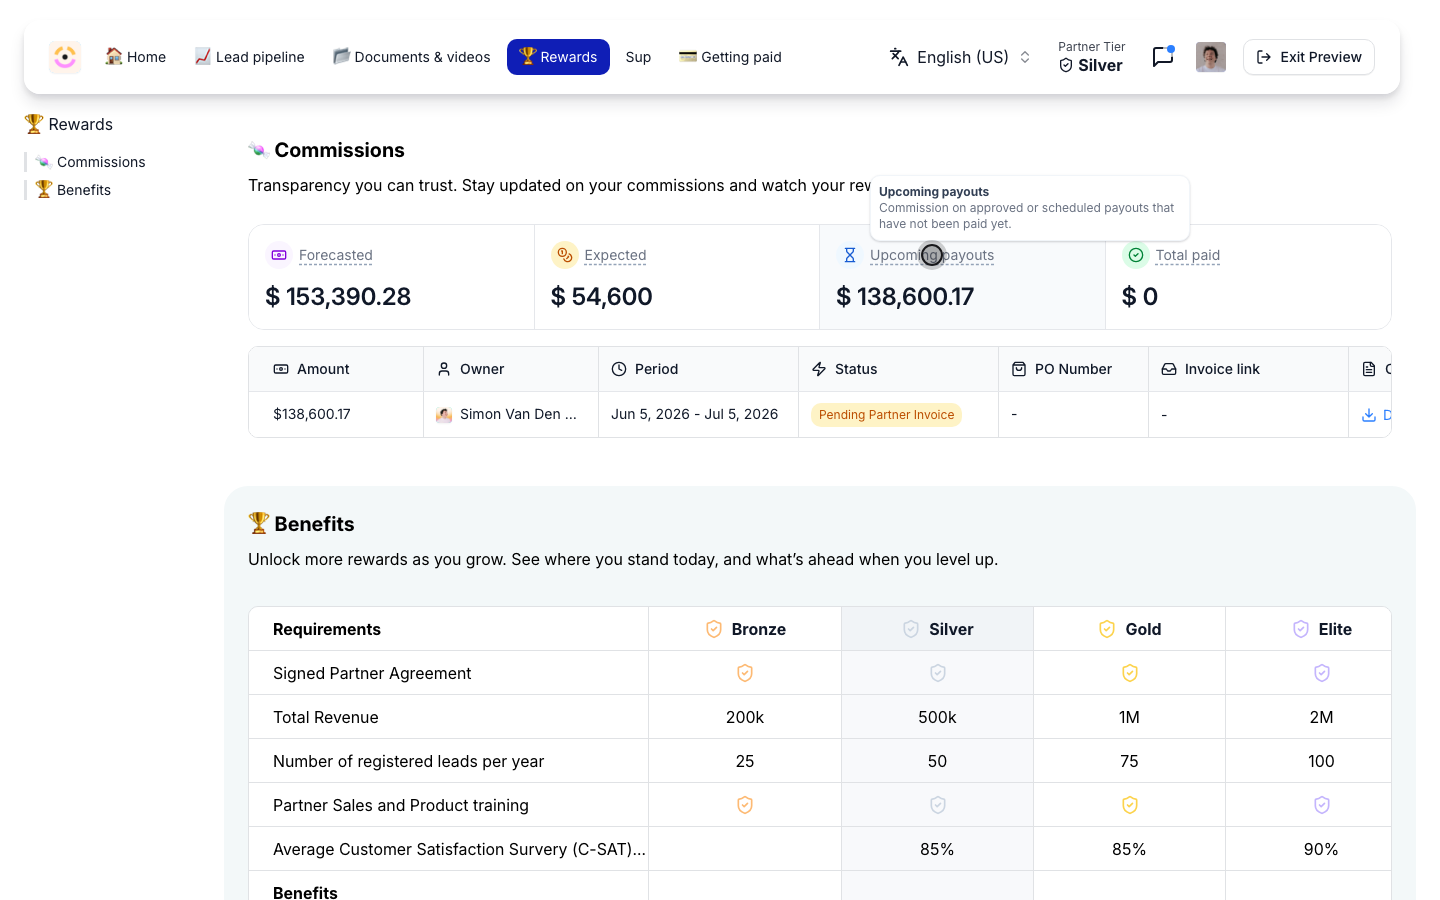Click Silver shield for Partner Sales training
The height and width of the screenshot is (900, 1440).
[938, 805]
